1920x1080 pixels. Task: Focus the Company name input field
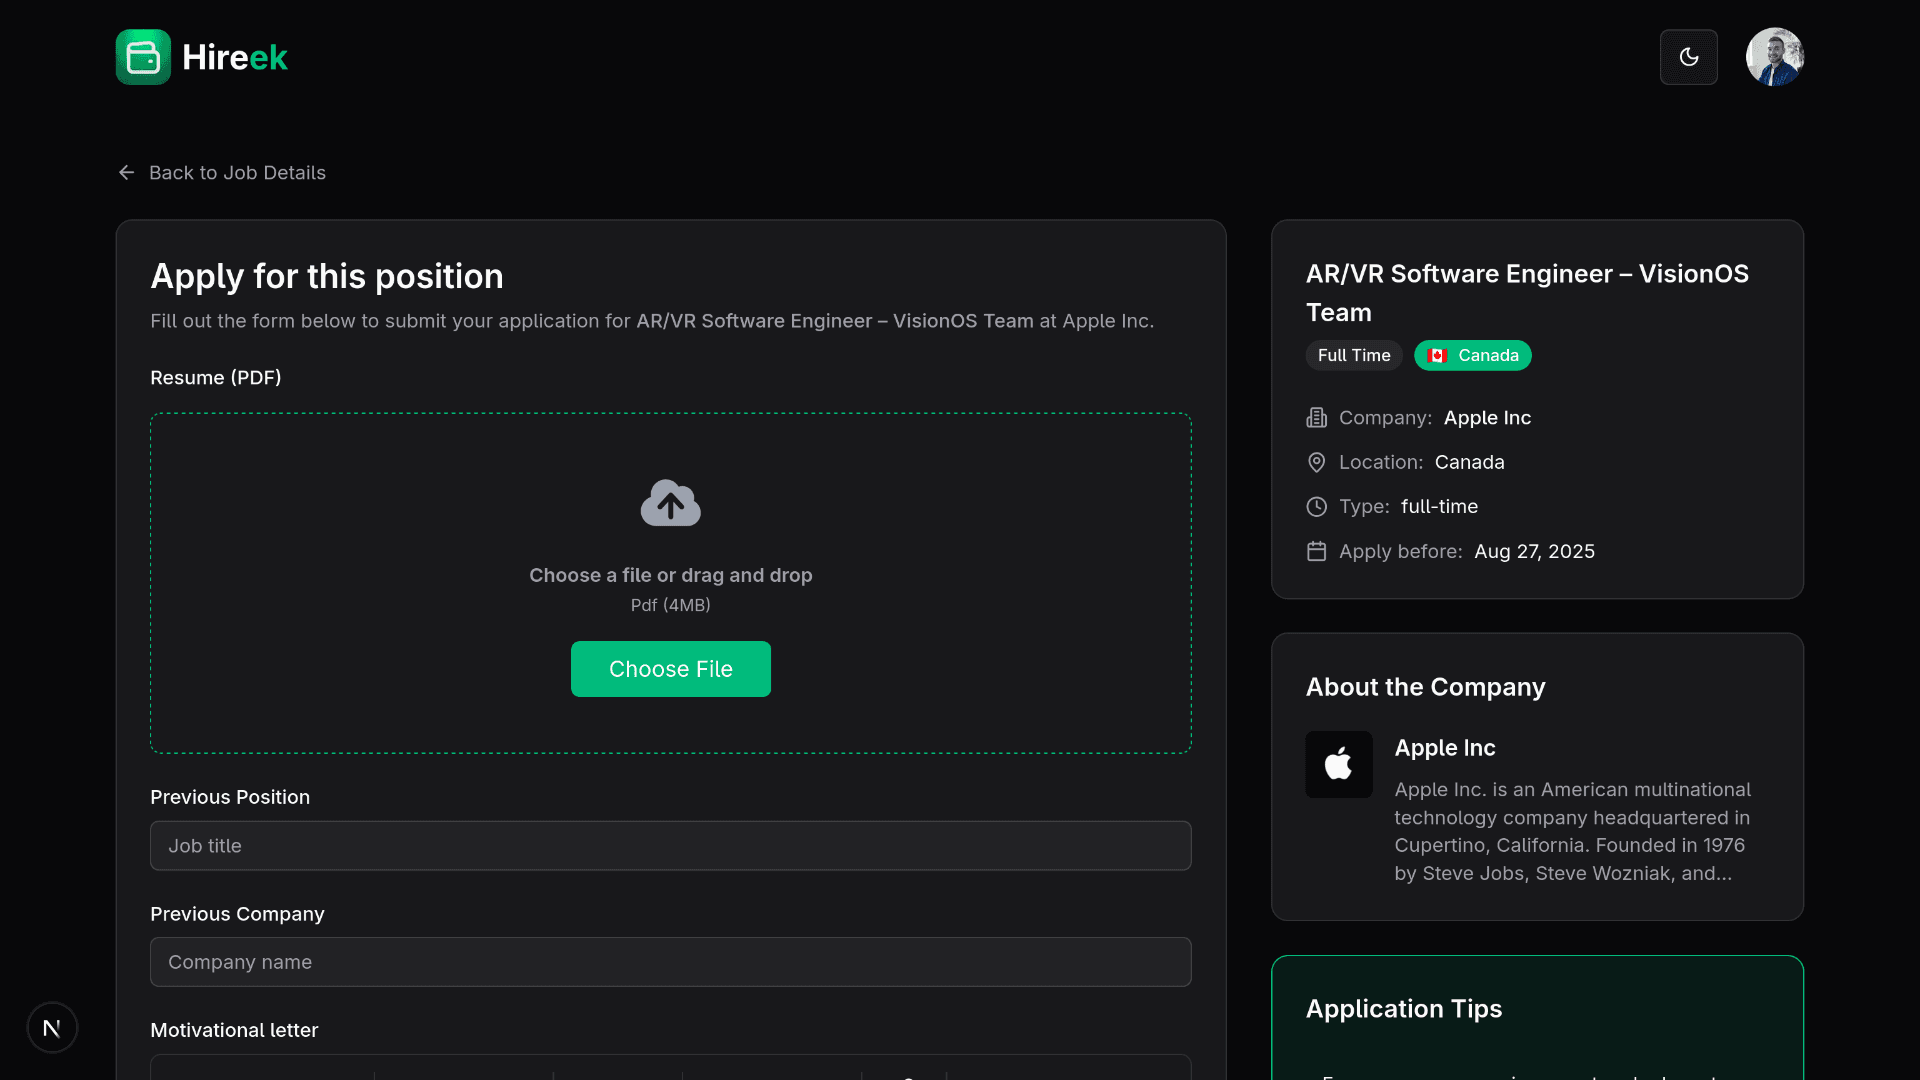[x=671, y=962]
